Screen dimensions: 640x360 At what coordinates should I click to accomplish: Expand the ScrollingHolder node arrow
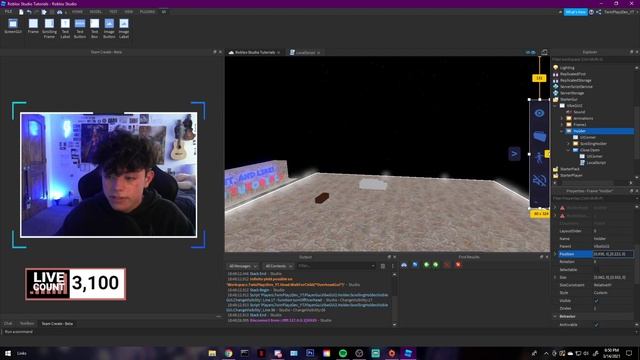pos(568,144)
